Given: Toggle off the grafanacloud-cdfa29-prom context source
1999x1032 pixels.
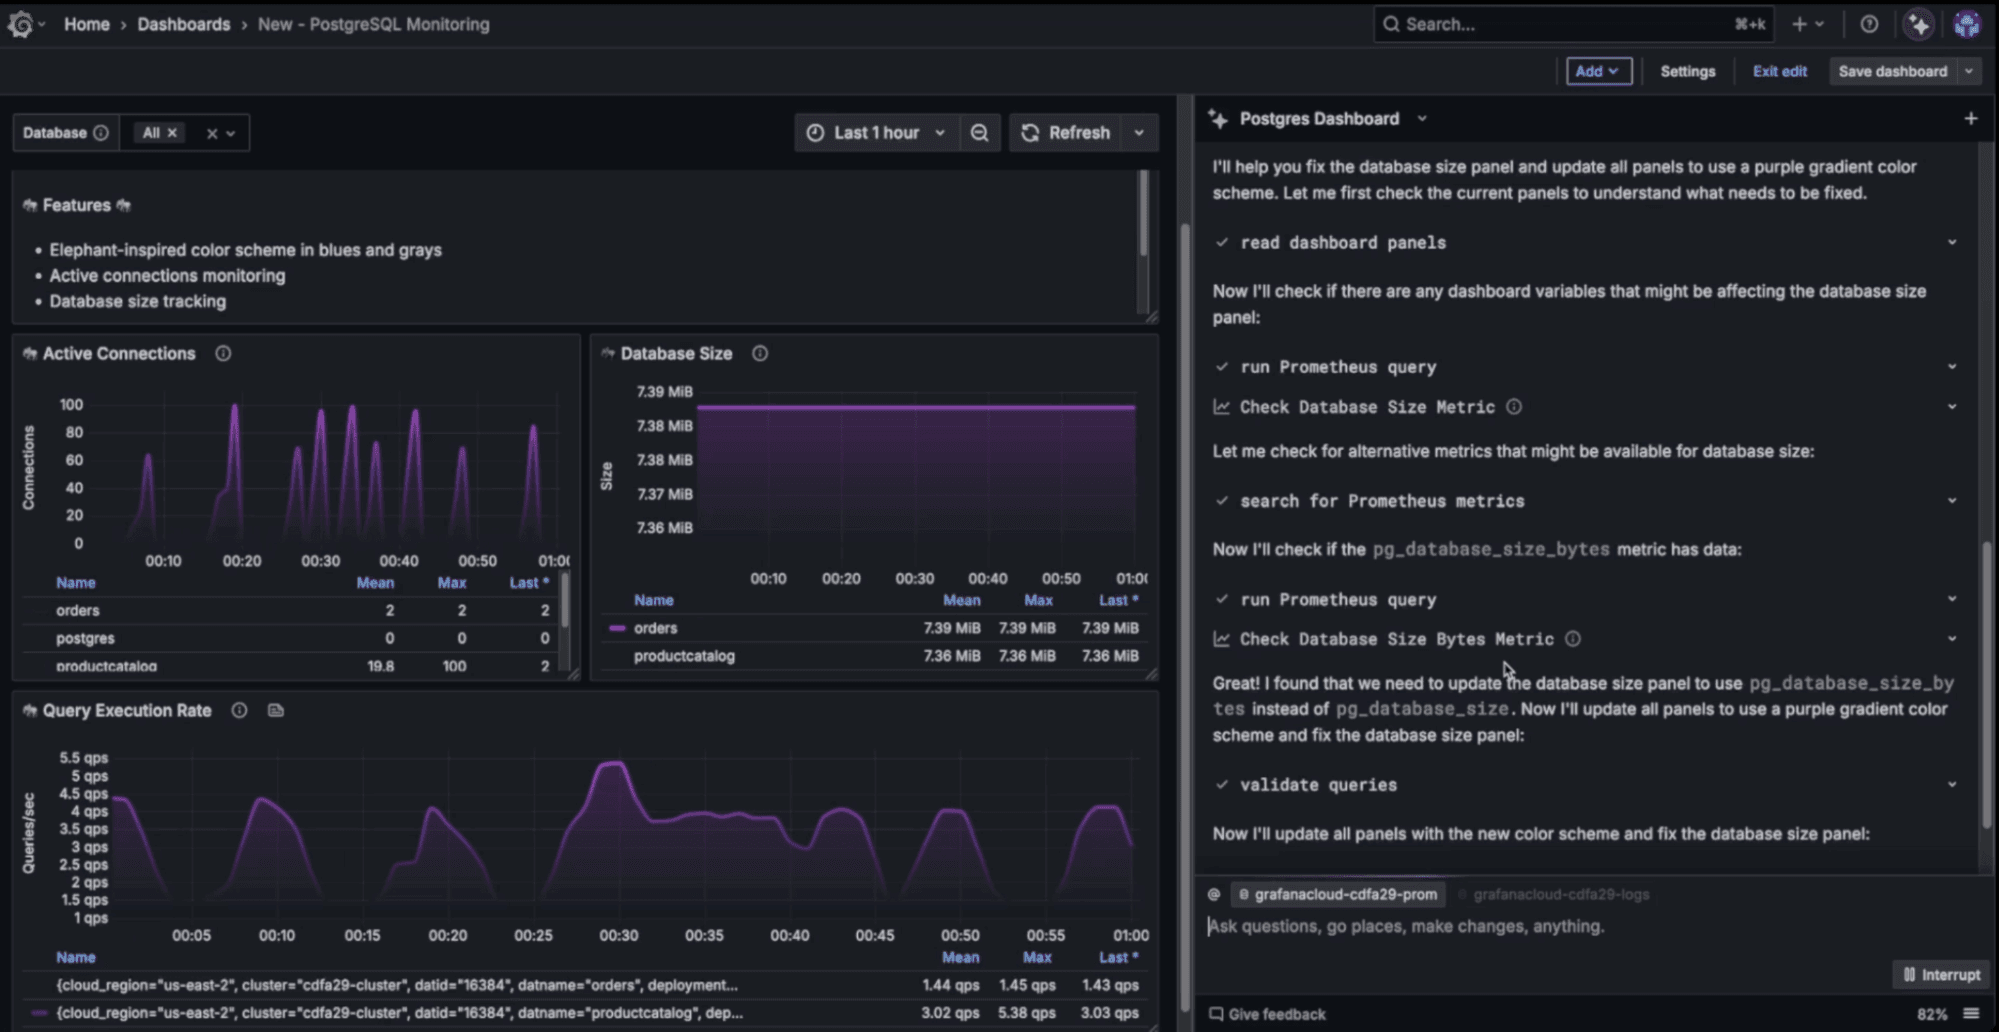Looking at the screenshot, I should (x=1338, y=894).
